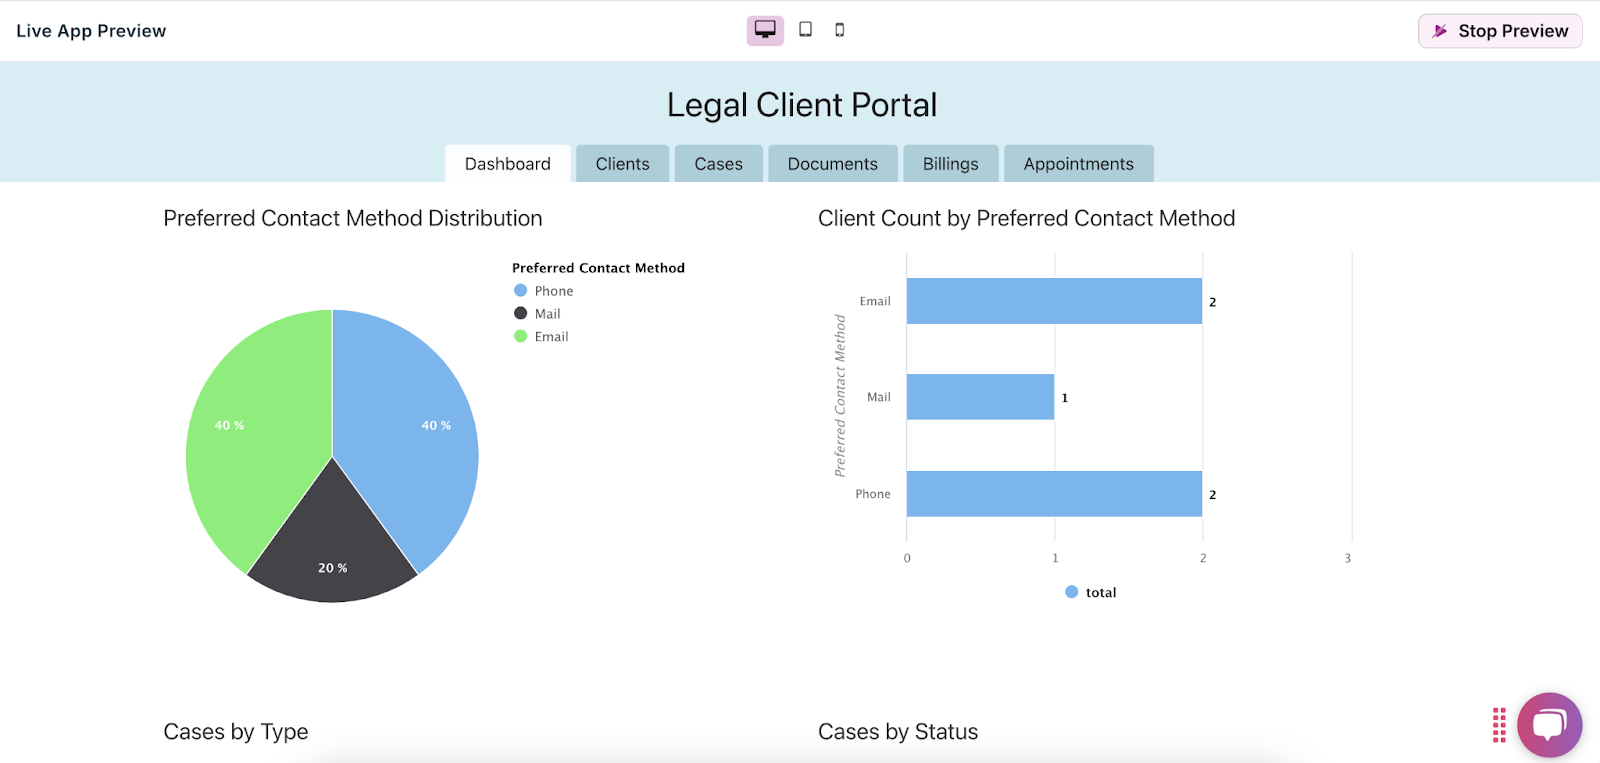Switch to mobile phone preview mode

(x=840, y=30)
